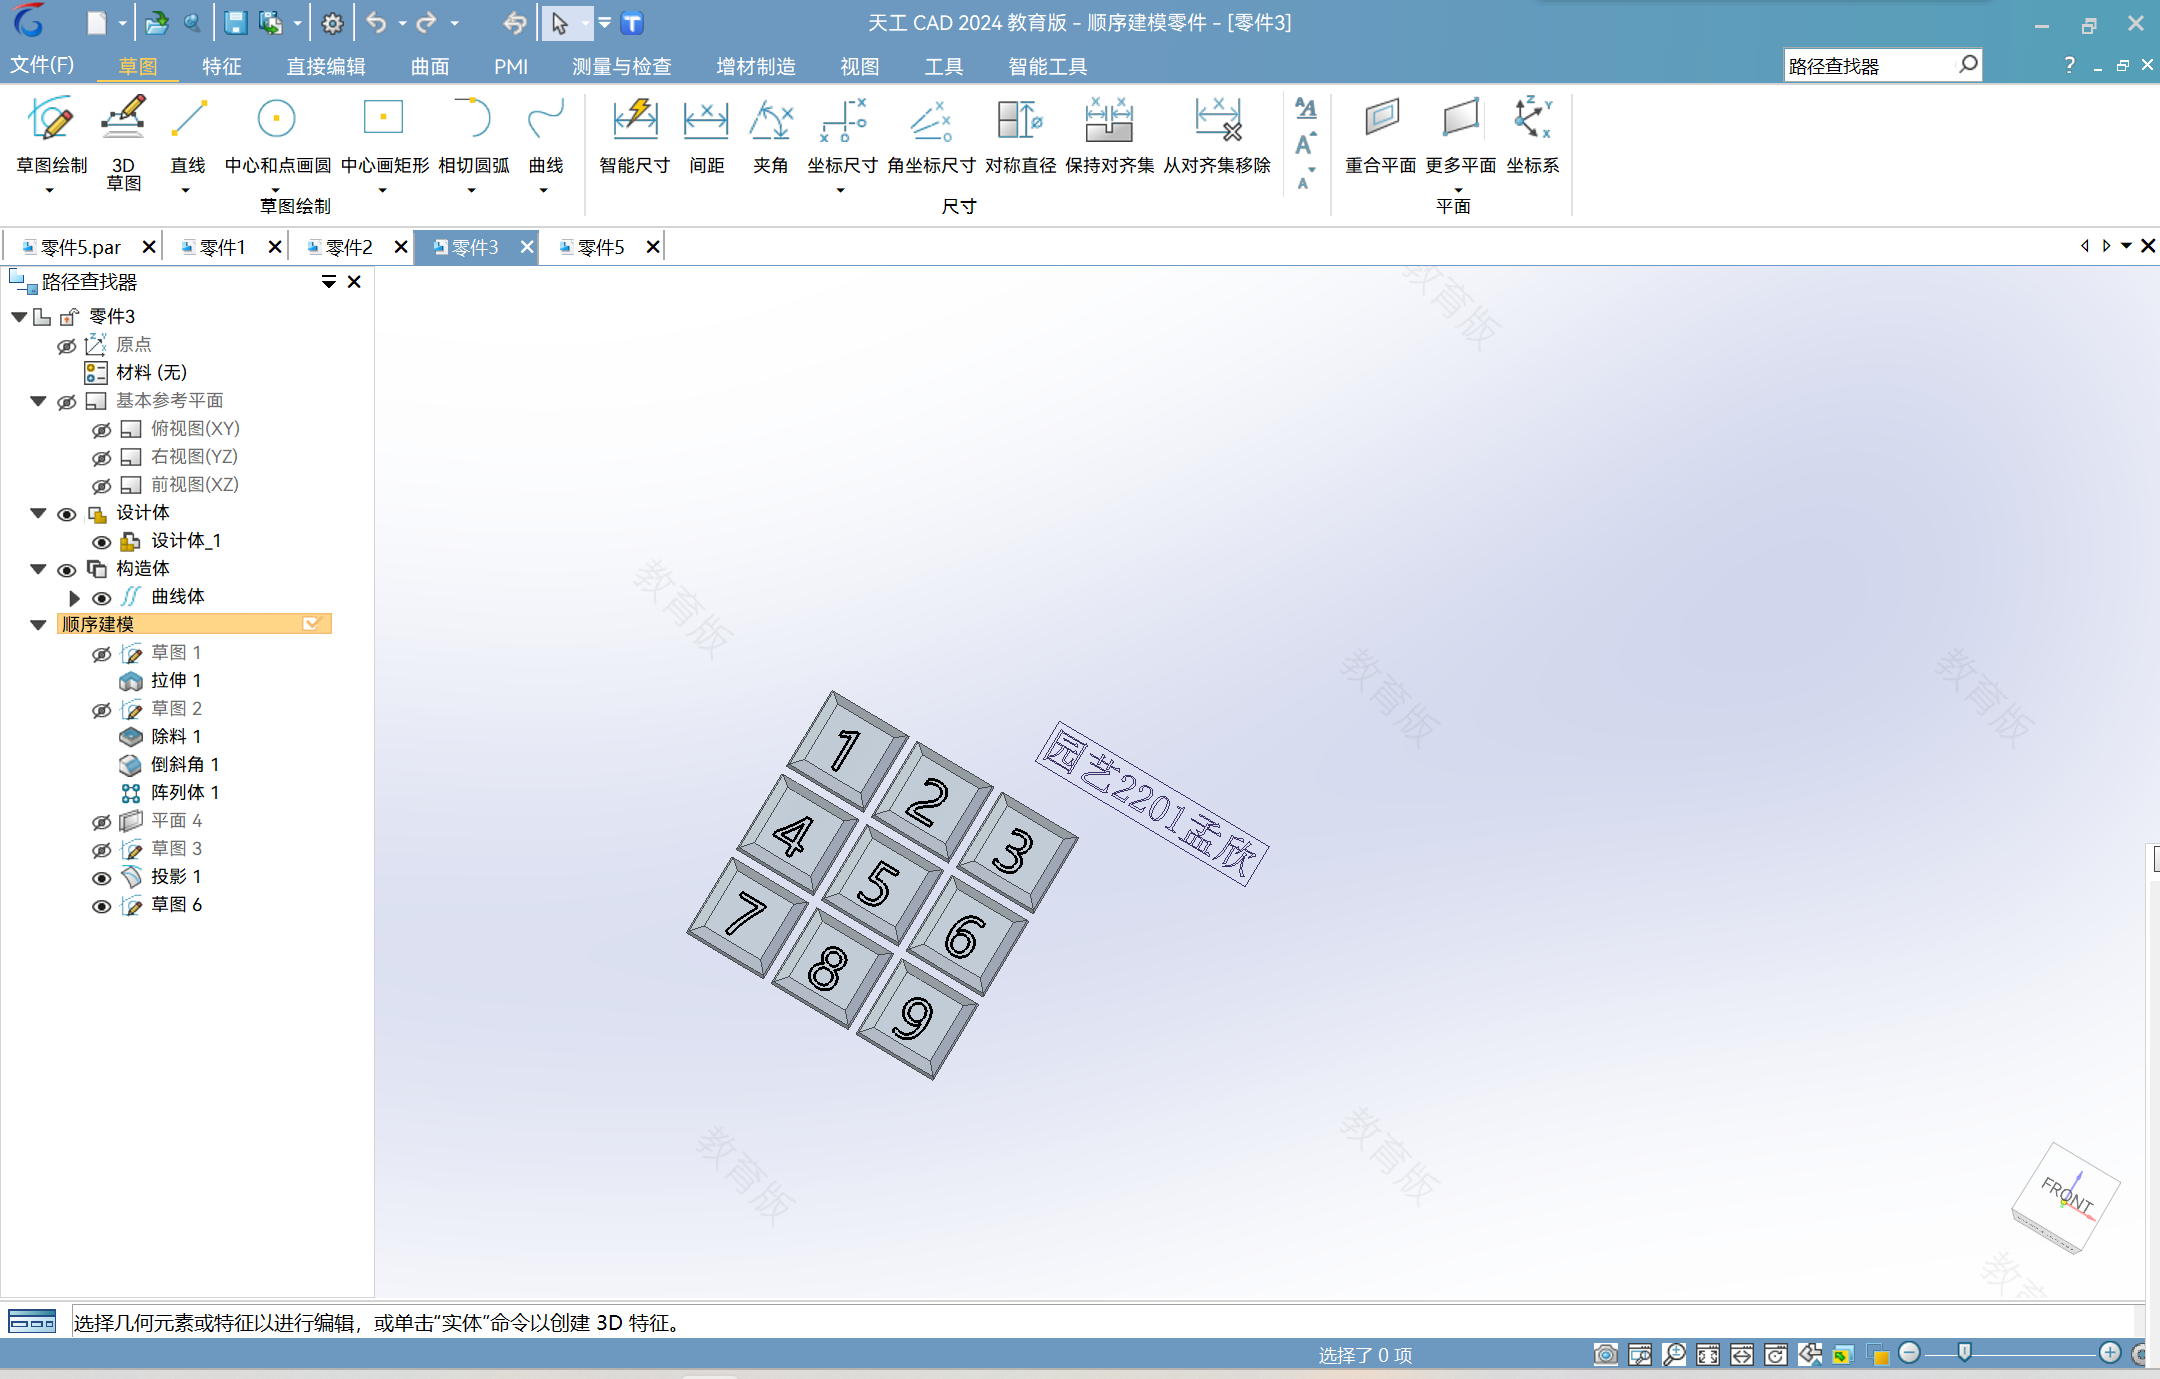Select the 曲线 curve tool
2160x1379 pixels.
[545, 135]
